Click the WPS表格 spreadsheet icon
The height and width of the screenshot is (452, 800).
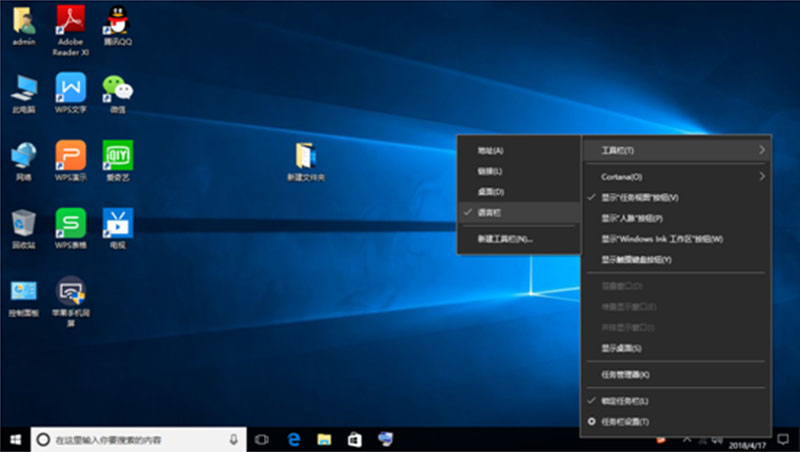point(71,223)
